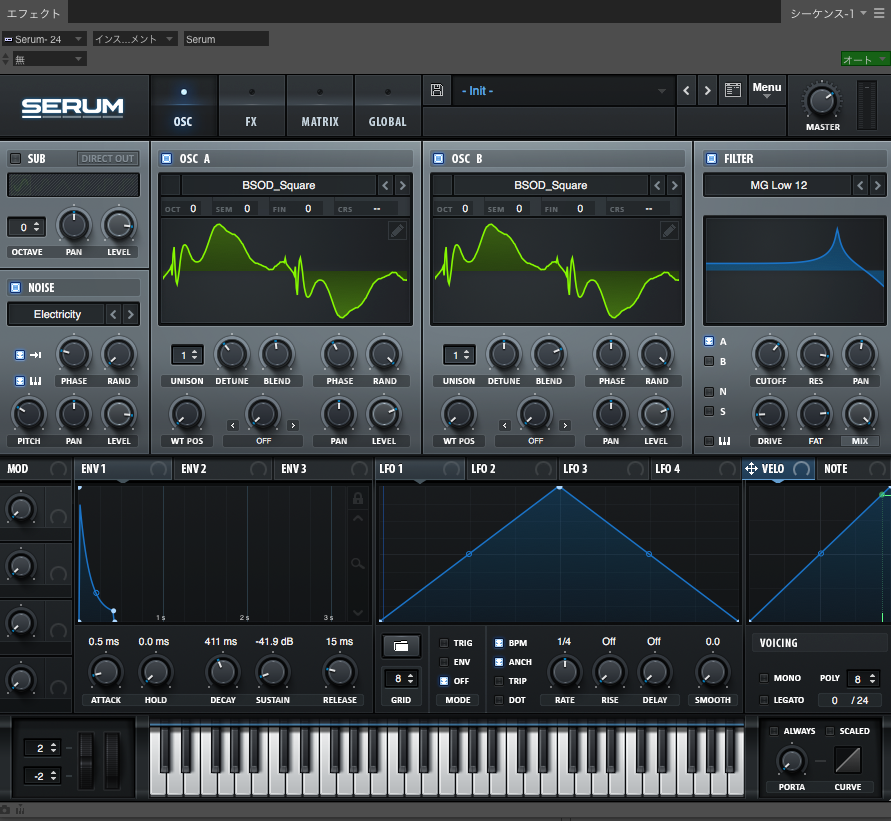Open OSC A warp mode OFF menu
Screen dimensions: 891x821
coord(263,441)
